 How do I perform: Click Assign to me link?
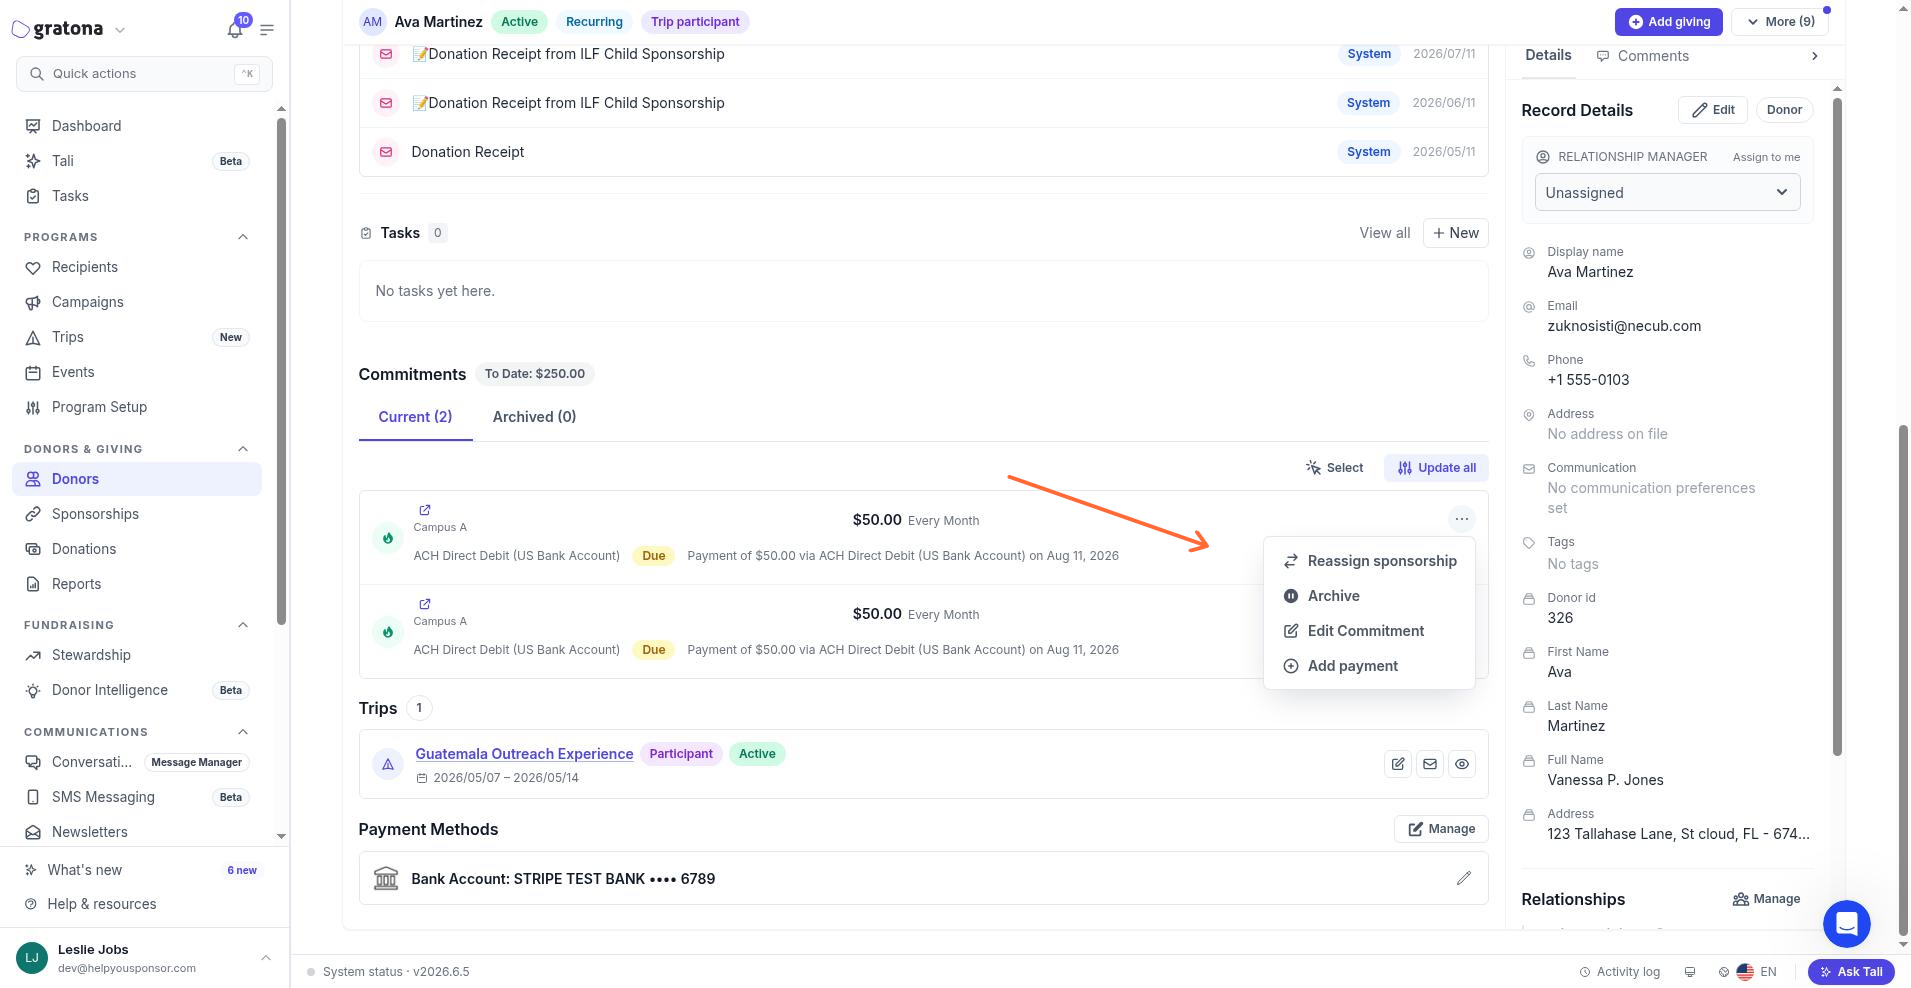1766,157
